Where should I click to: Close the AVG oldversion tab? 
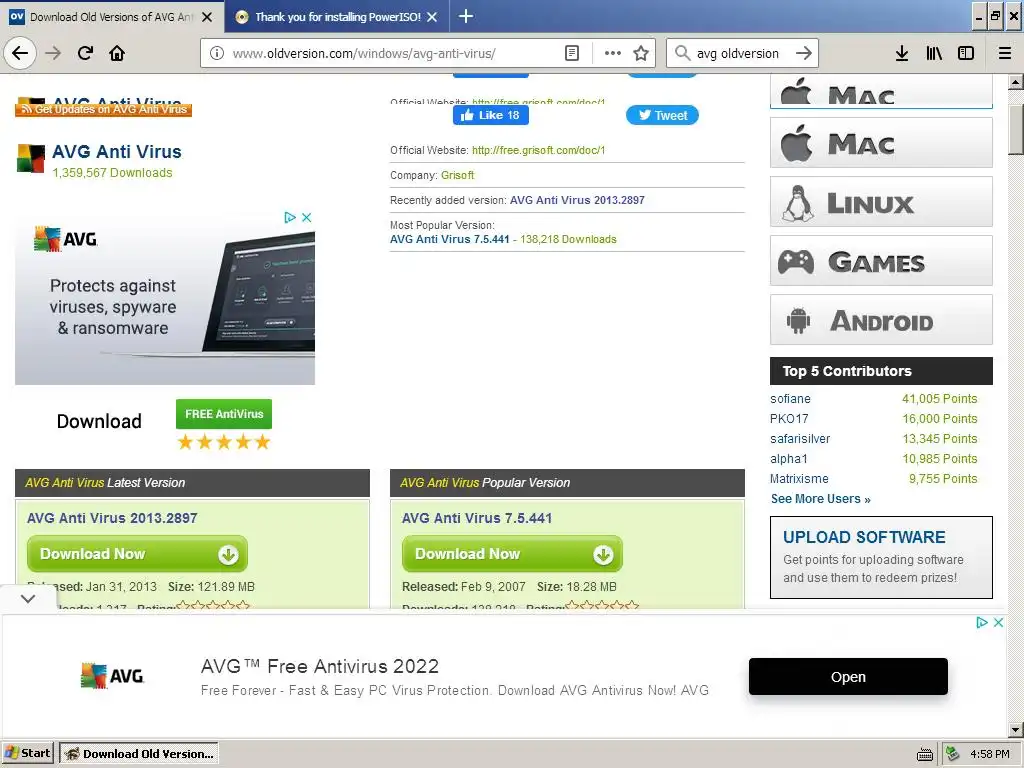coord(207,17)
